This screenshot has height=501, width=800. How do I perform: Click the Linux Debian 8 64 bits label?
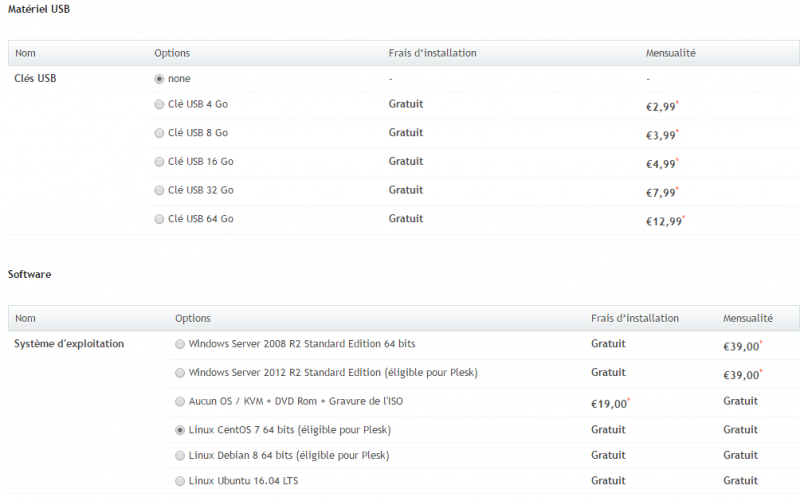[x=289, y=455]
